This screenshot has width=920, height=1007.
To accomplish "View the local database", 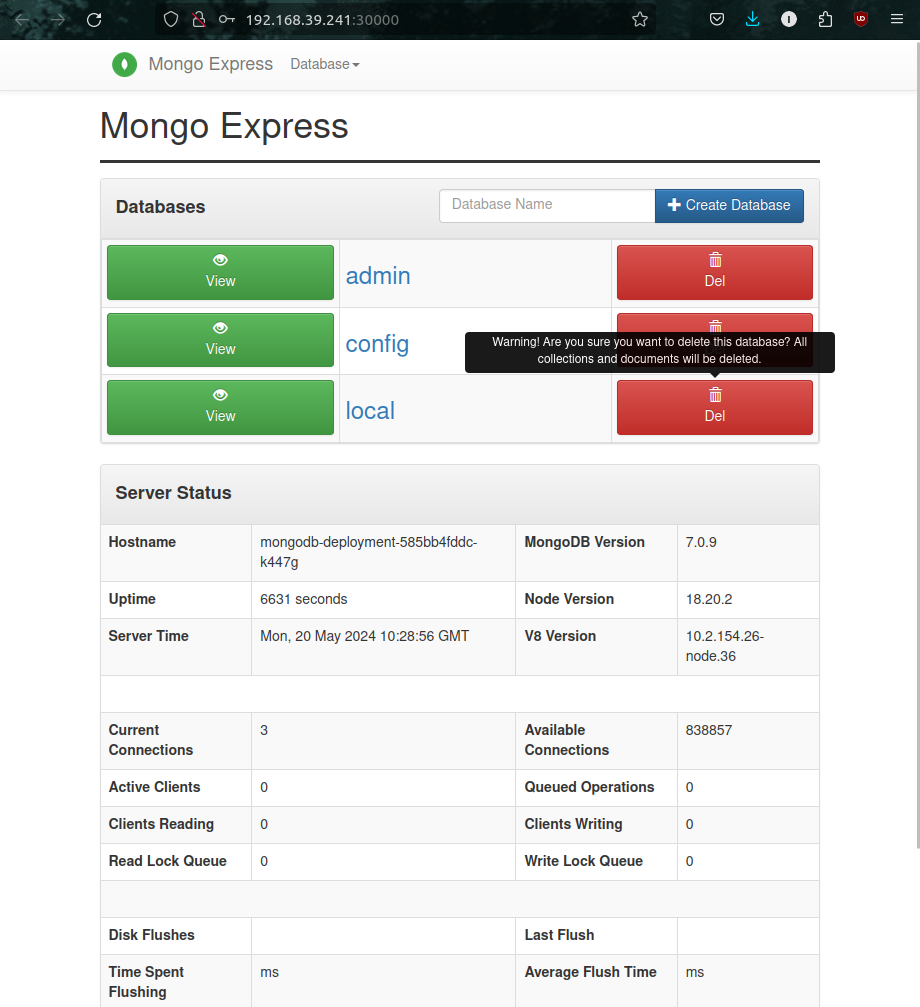I will pos(220,408).
